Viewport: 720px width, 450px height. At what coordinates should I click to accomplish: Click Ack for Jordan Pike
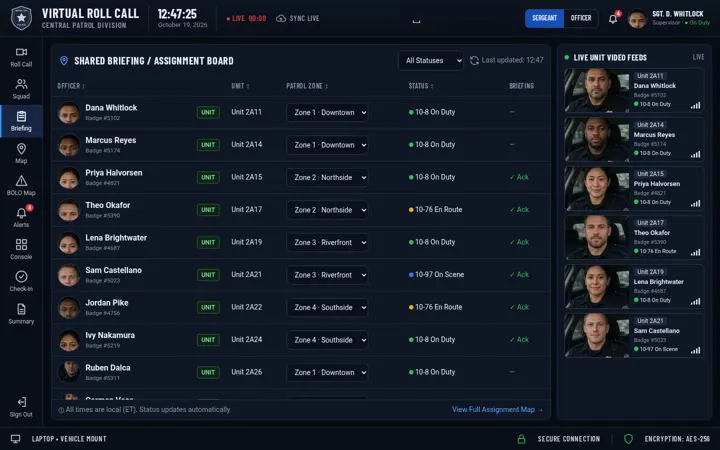(519, 307)
